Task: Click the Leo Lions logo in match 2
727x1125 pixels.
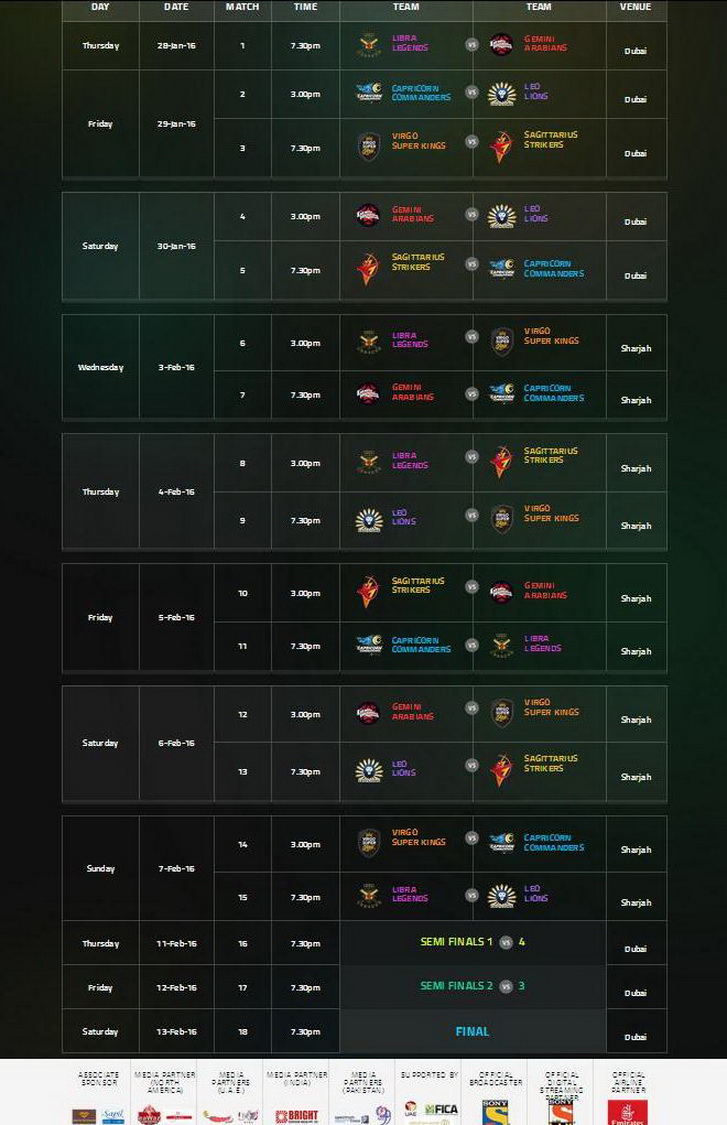Action: 501,93
